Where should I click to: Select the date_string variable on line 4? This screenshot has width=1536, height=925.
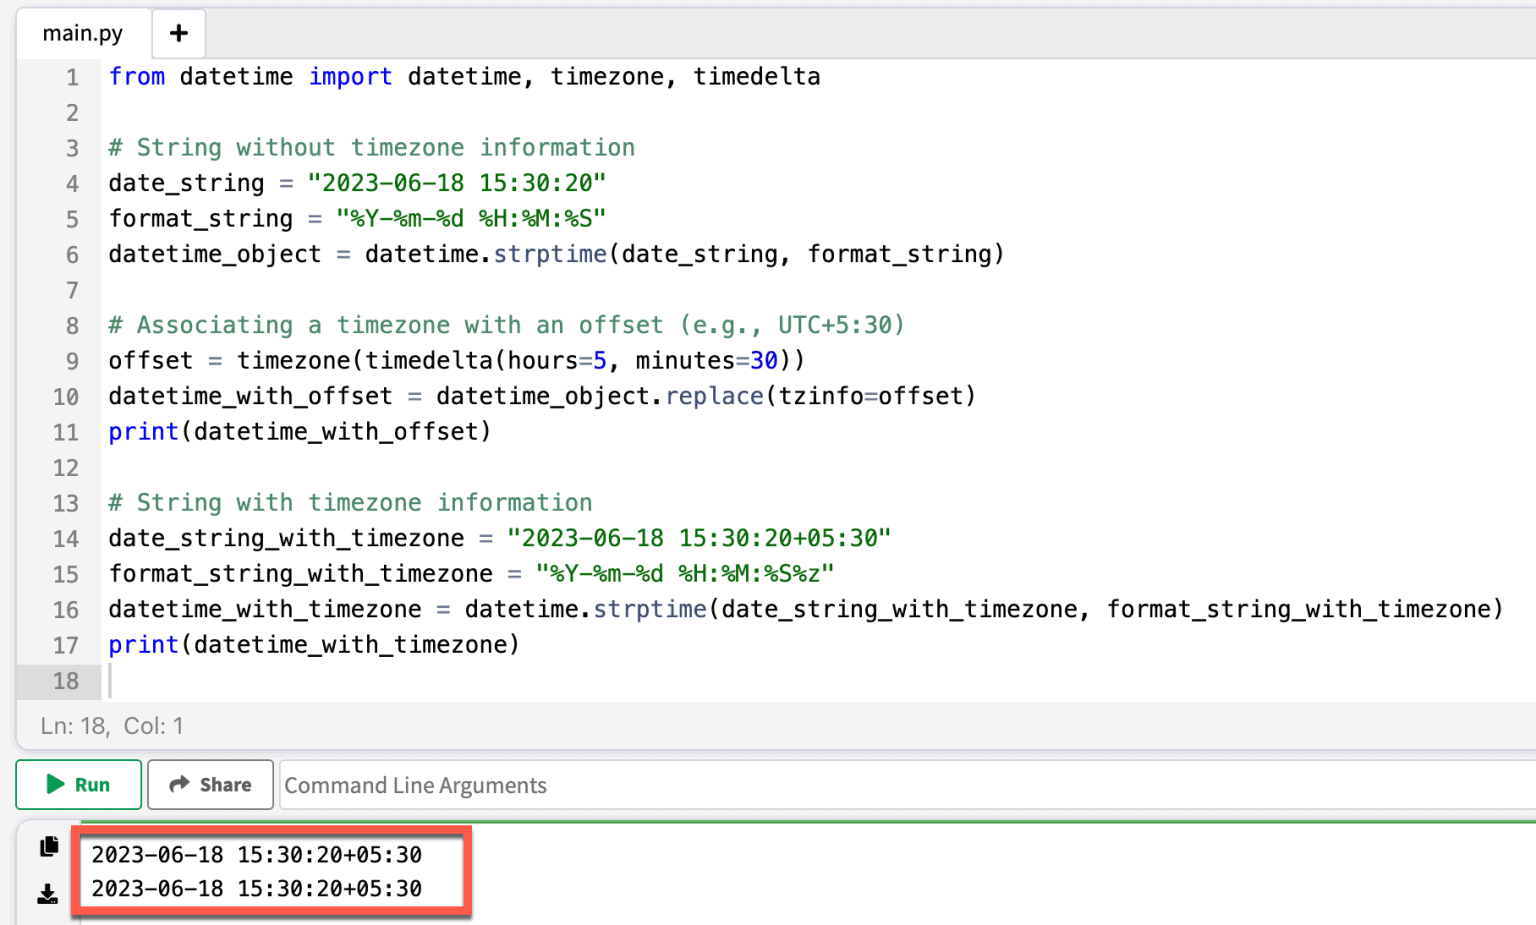(186, 182)
